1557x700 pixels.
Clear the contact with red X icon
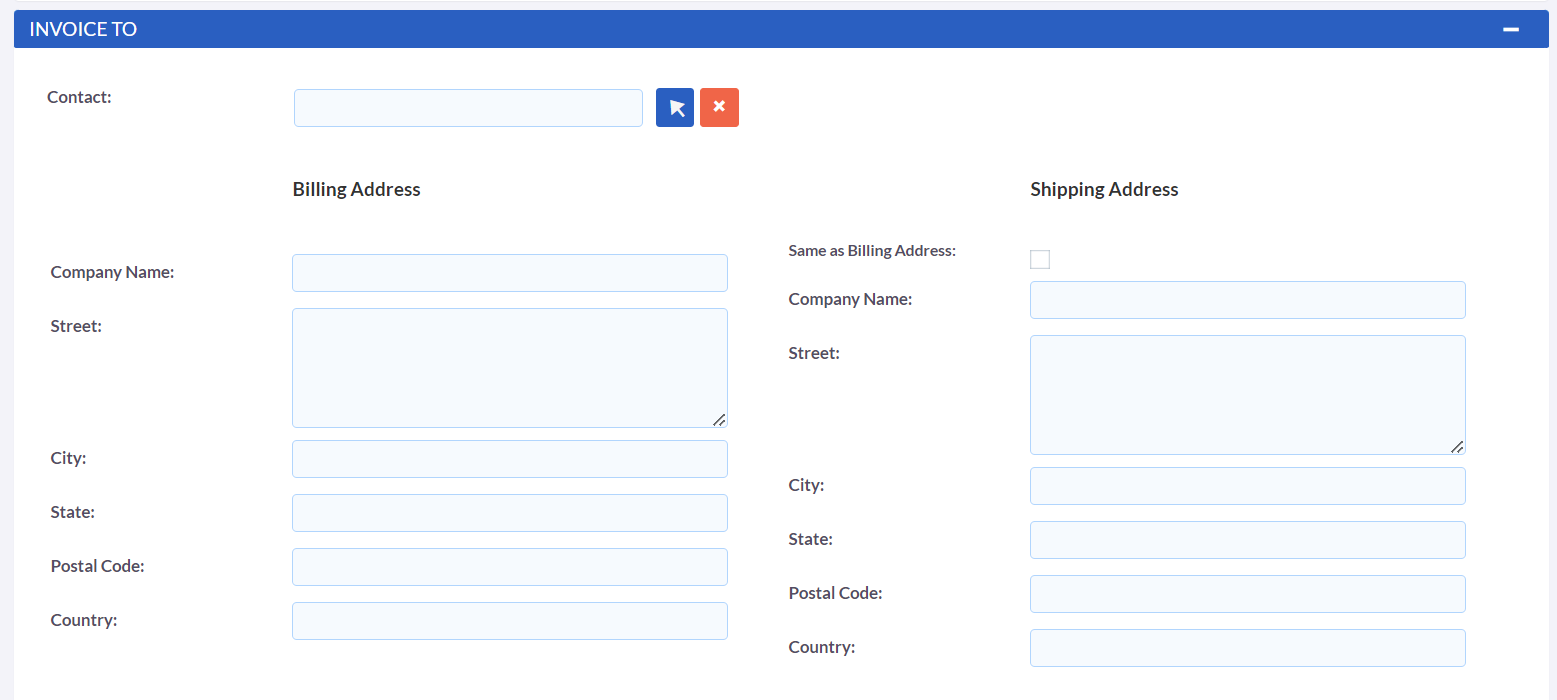[x=719, y=108]
